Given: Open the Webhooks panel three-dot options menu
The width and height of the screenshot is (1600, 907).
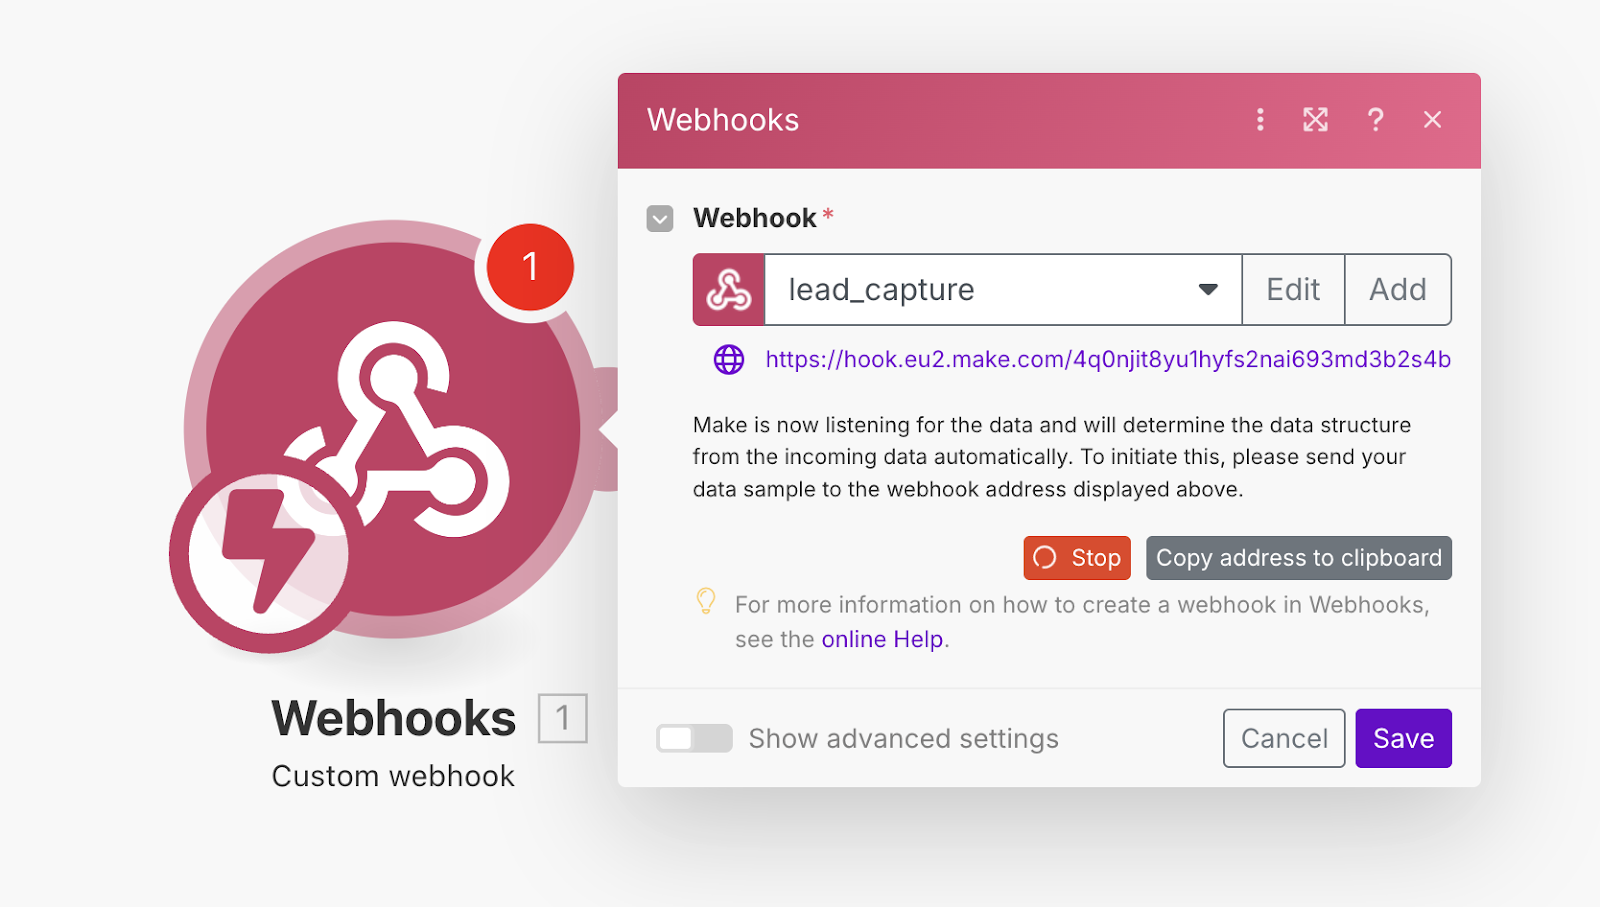Looking at the screenshot, I should 1260,120.
